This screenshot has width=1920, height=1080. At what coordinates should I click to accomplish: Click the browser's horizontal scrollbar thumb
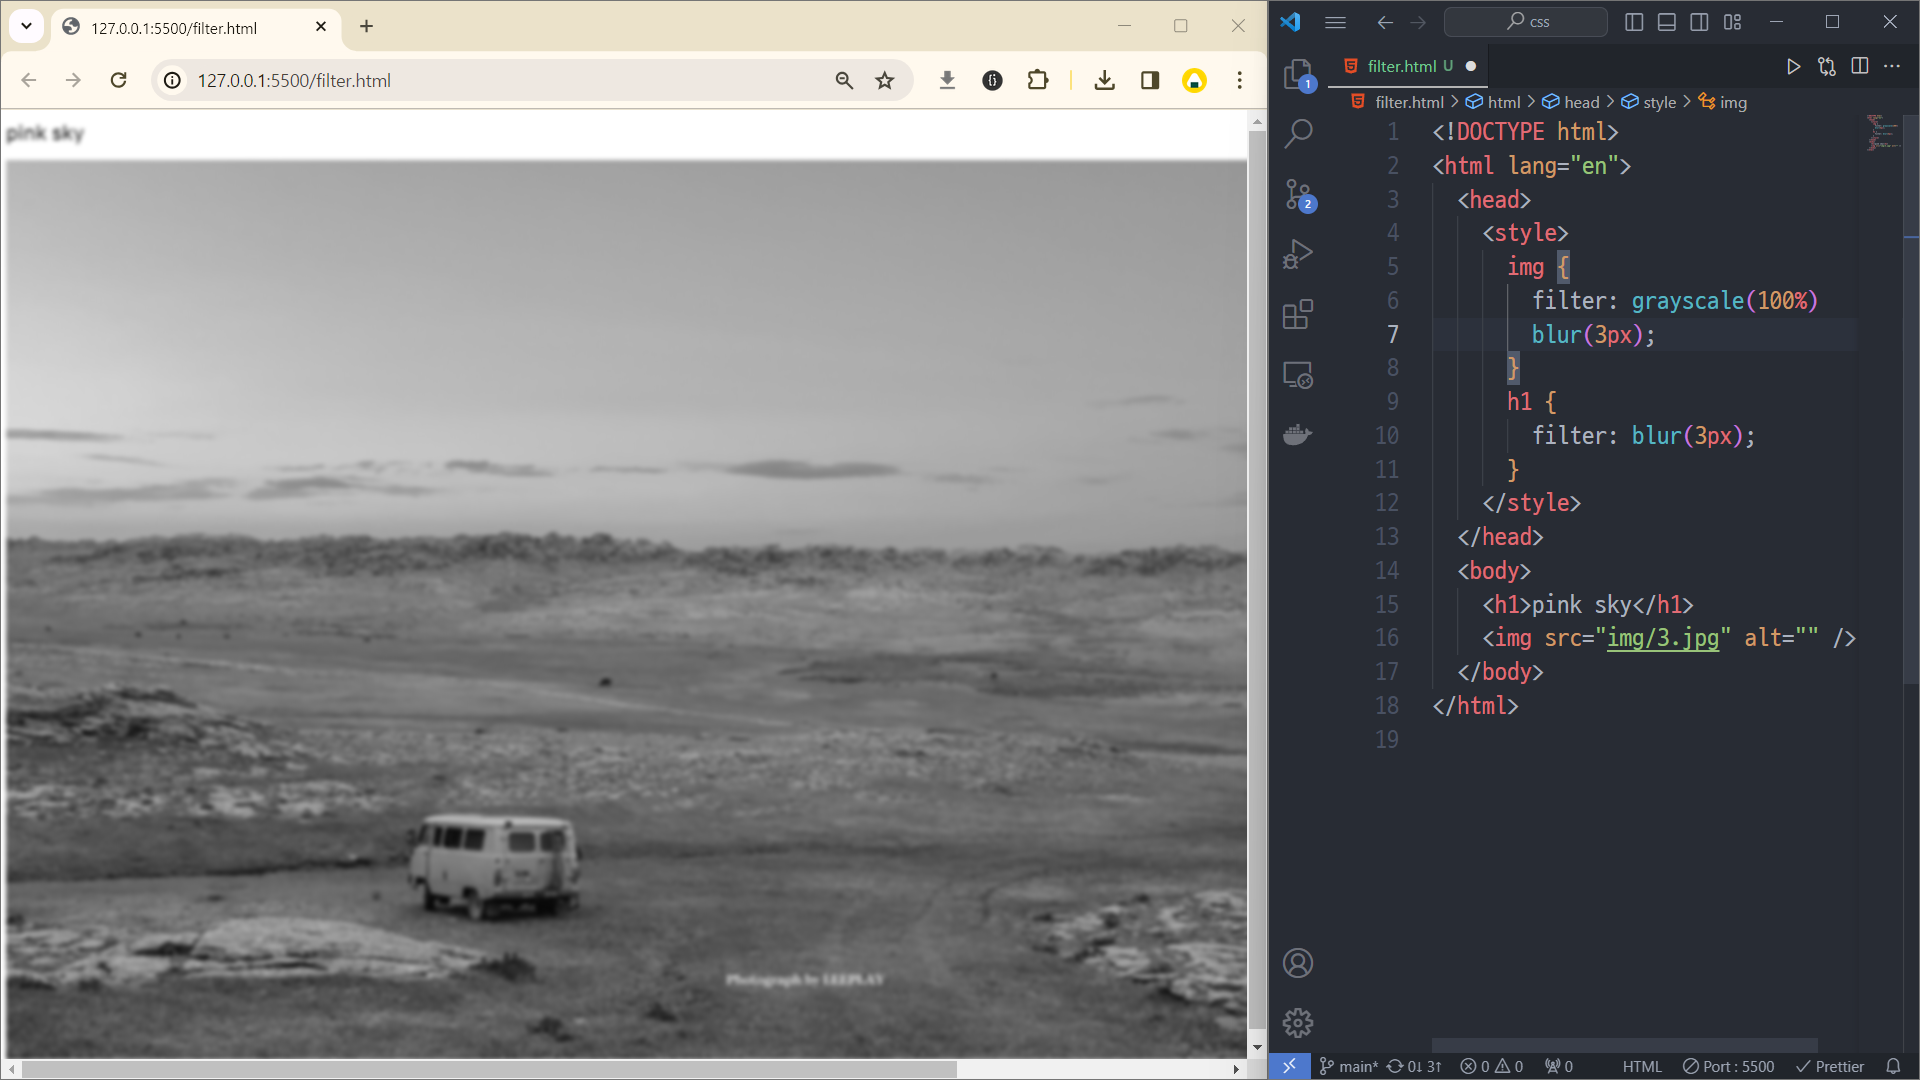(x=488, y=1069)
